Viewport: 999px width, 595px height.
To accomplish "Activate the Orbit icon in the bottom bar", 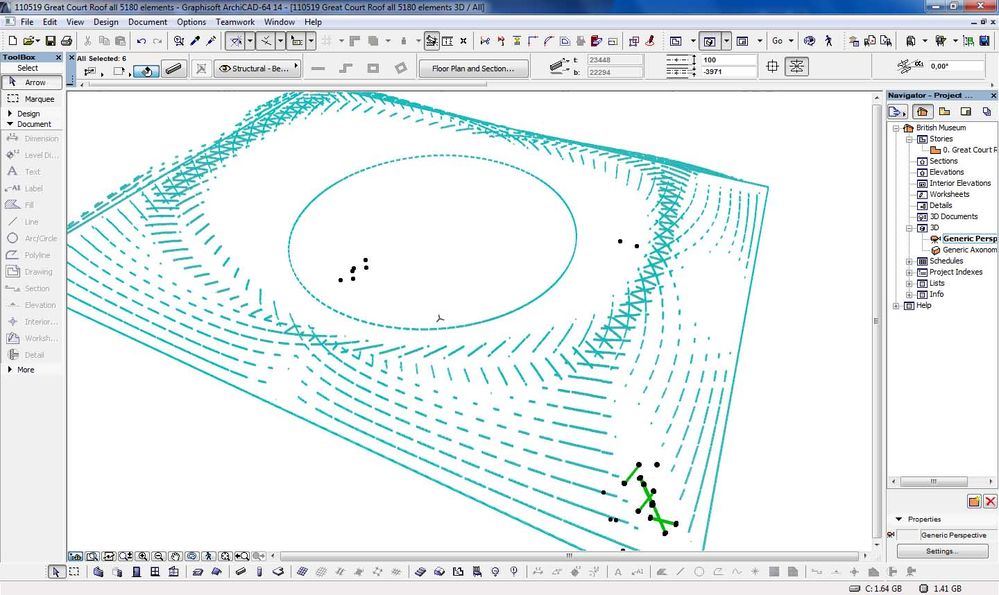I will point(192,556).
